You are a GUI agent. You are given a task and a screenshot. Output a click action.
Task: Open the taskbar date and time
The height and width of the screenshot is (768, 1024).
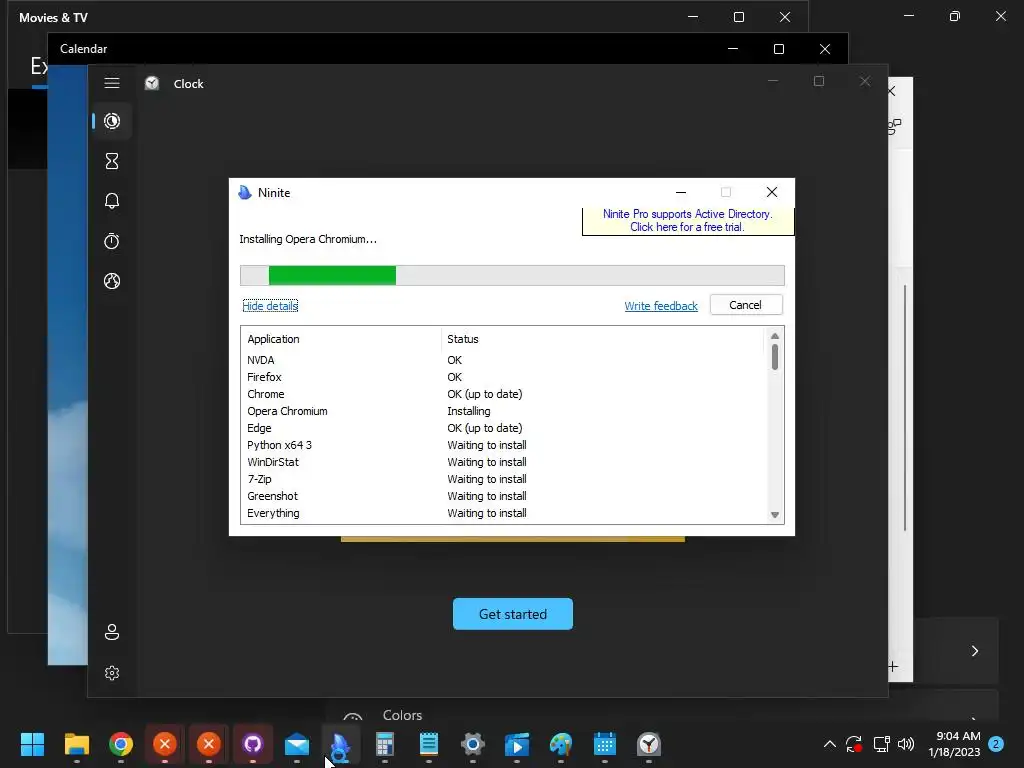(x=954, y=744)
